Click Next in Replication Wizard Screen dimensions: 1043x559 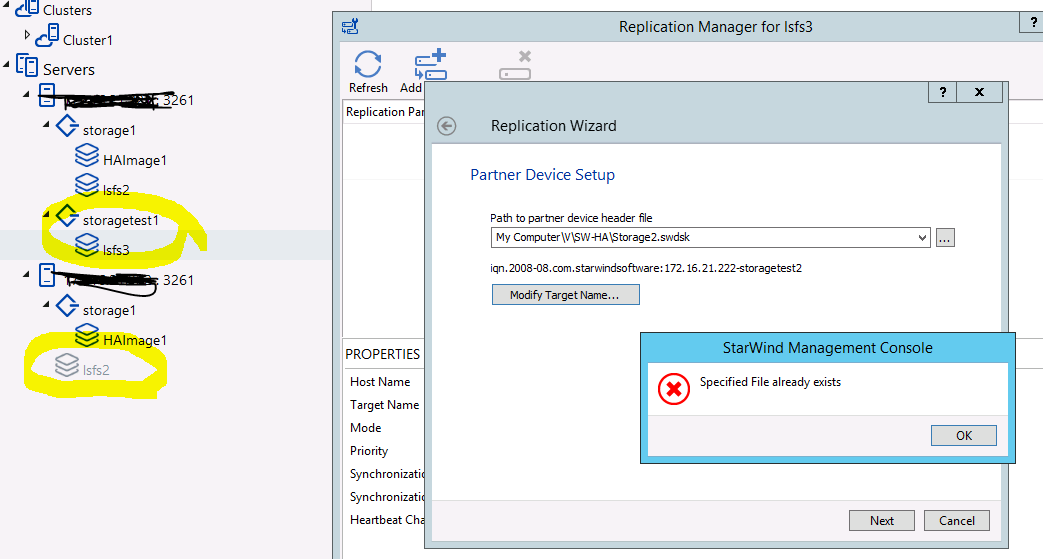point(882,520)
